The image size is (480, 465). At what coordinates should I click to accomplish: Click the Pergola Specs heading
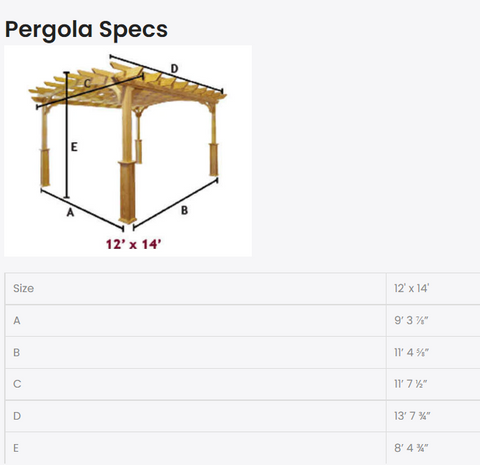[x=86, y=30]
